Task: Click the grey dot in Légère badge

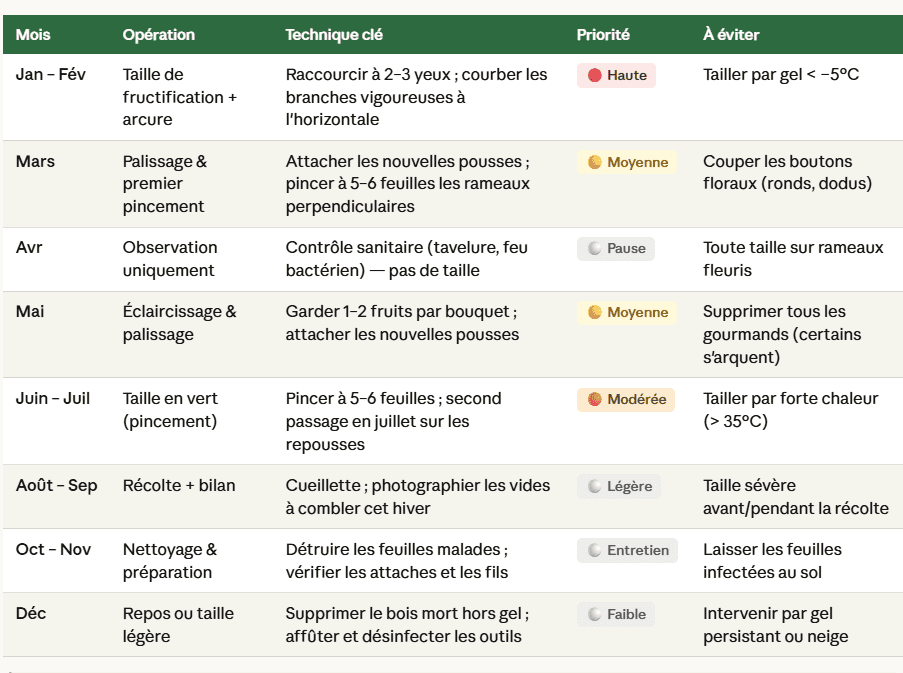Action: point(594,486)
